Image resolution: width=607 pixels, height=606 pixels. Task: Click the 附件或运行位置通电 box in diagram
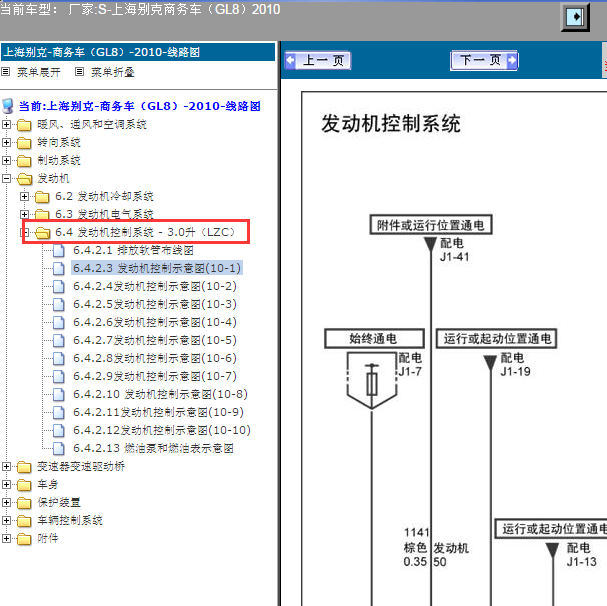tap(431, 225)
